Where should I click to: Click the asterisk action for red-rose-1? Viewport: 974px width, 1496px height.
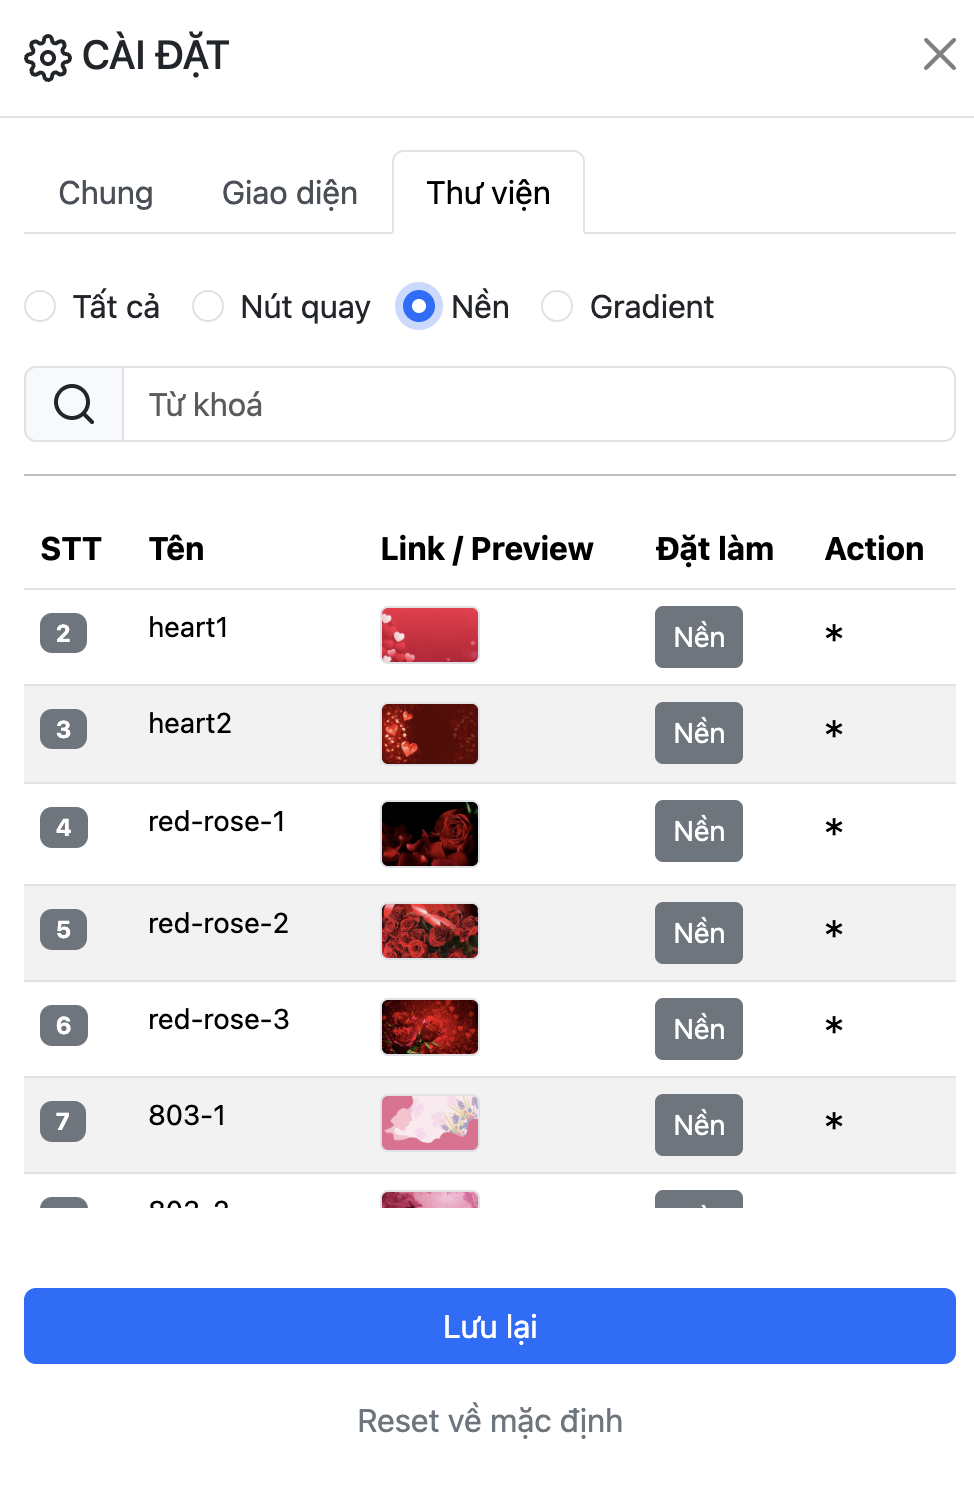click(834, 828)
